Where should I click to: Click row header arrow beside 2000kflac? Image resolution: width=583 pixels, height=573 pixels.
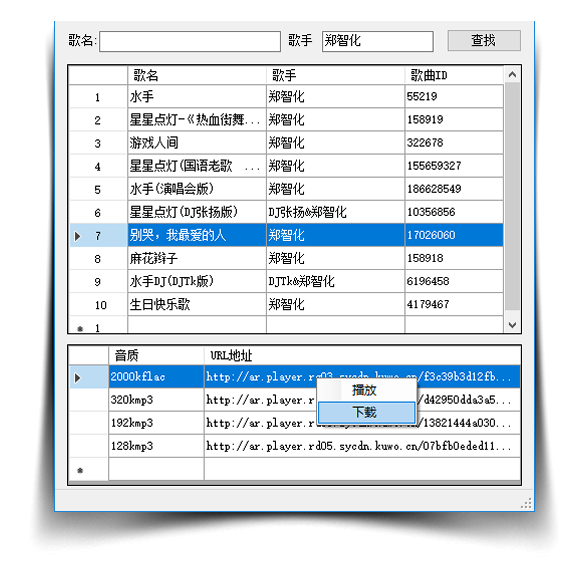point(89,377)
